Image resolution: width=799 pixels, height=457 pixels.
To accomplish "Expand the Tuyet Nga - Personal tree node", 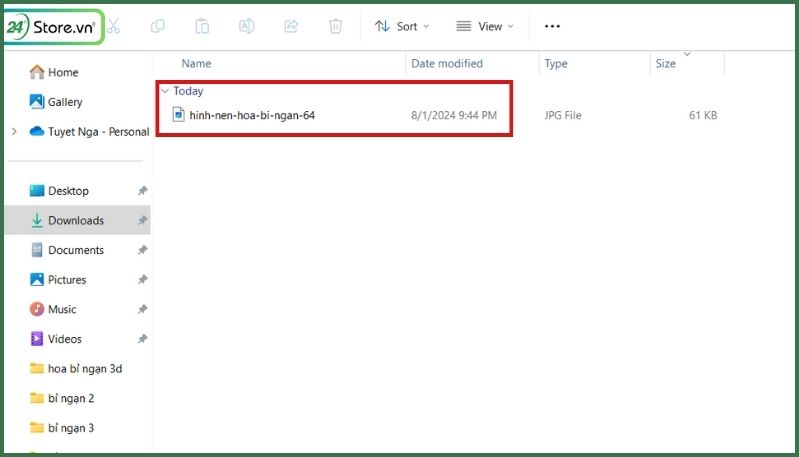I will (x=14, y=131).
